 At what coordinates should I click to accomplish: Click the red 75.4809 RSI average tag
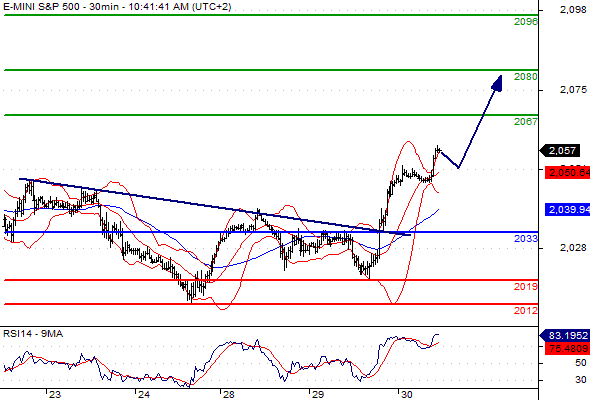567,348
